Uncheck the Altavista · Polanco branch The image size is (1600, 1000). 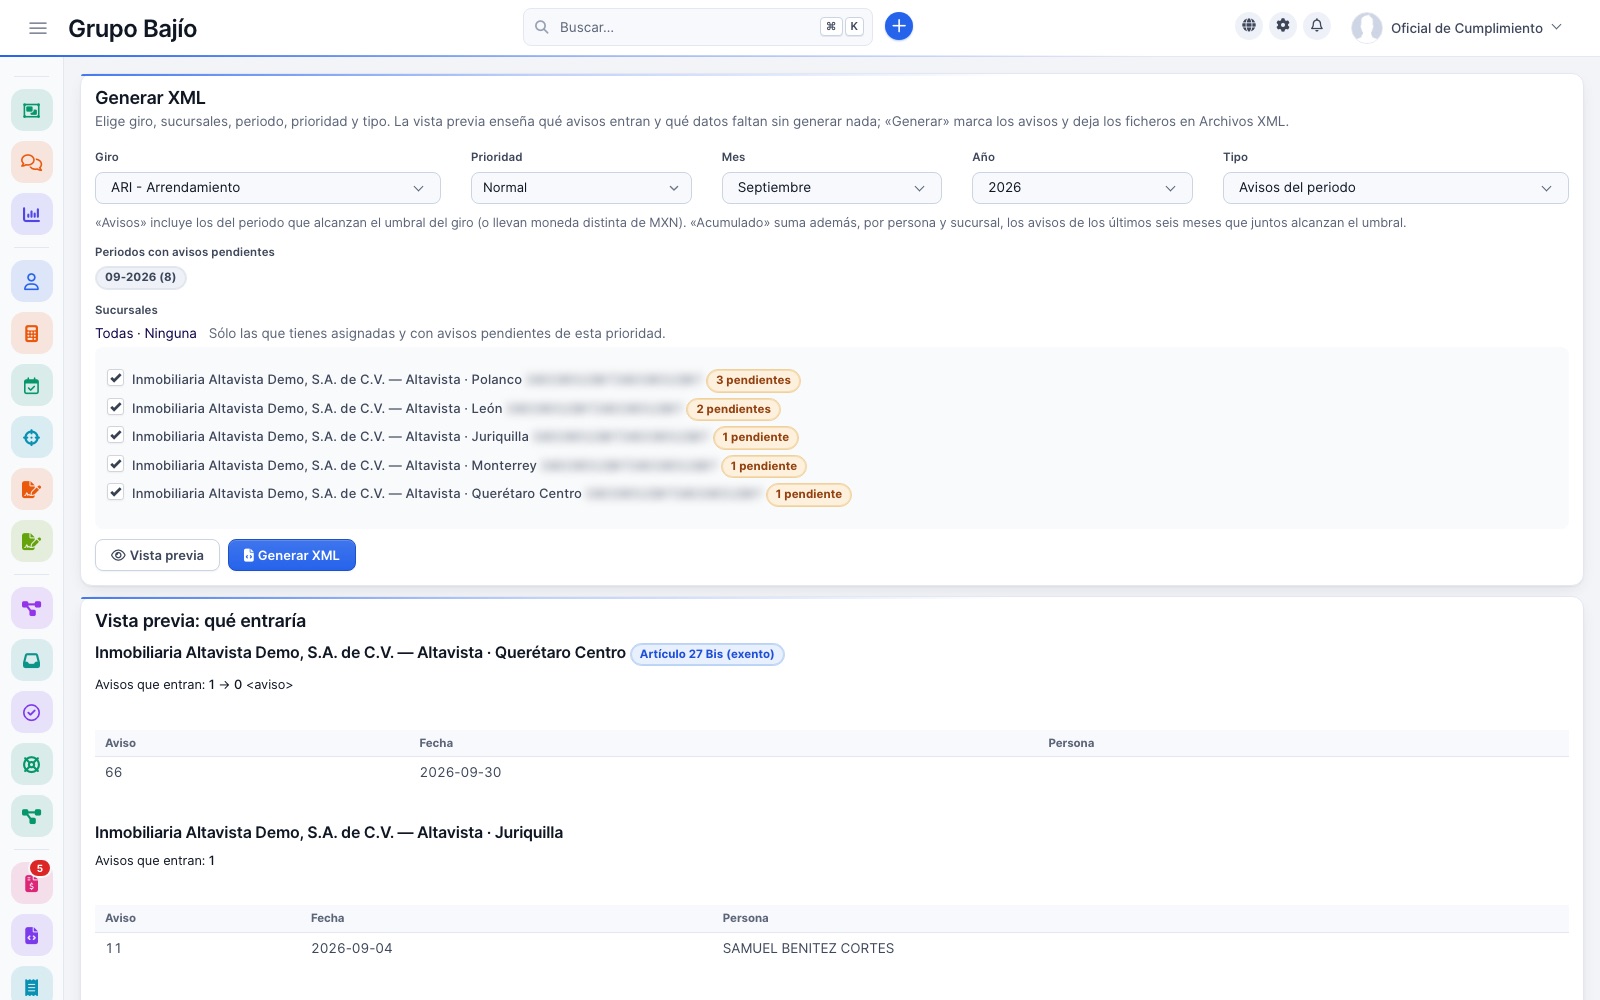(116, 379)
